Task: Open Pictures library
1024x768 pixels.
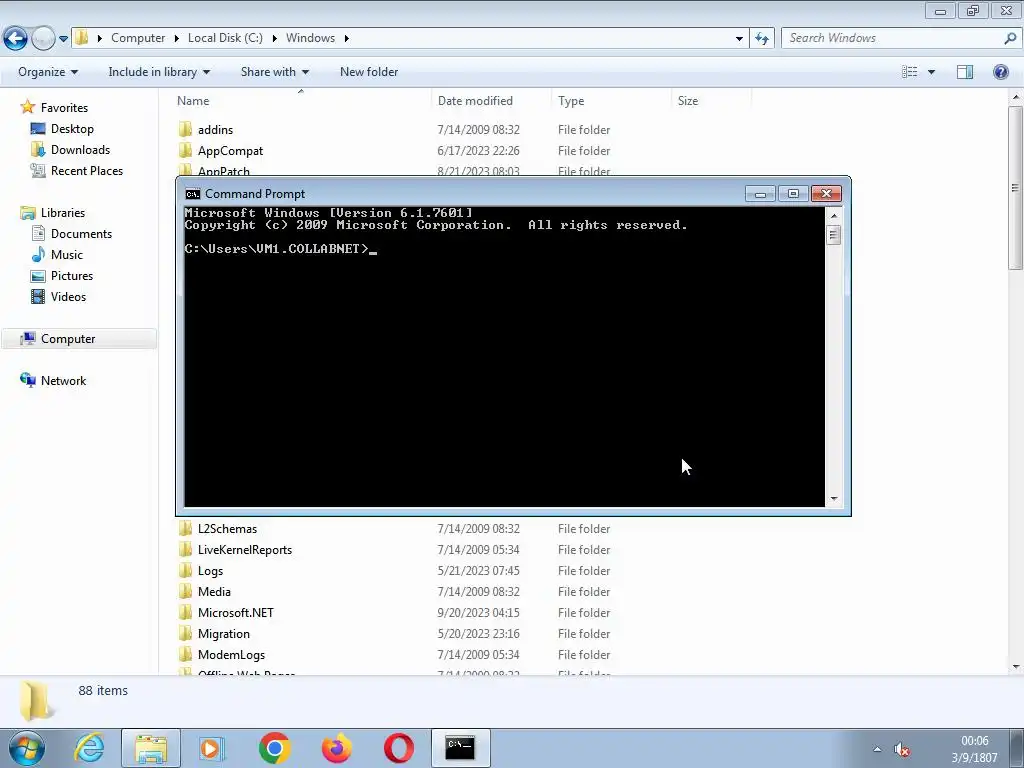Action: [x=72, y=276]
